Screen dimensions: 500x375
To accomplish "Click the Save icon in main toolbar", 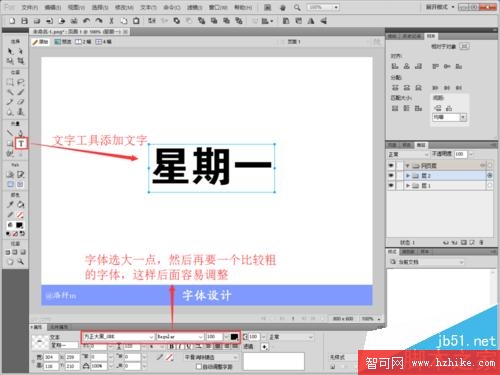I will pyautogui.click(x=24, y=21).
